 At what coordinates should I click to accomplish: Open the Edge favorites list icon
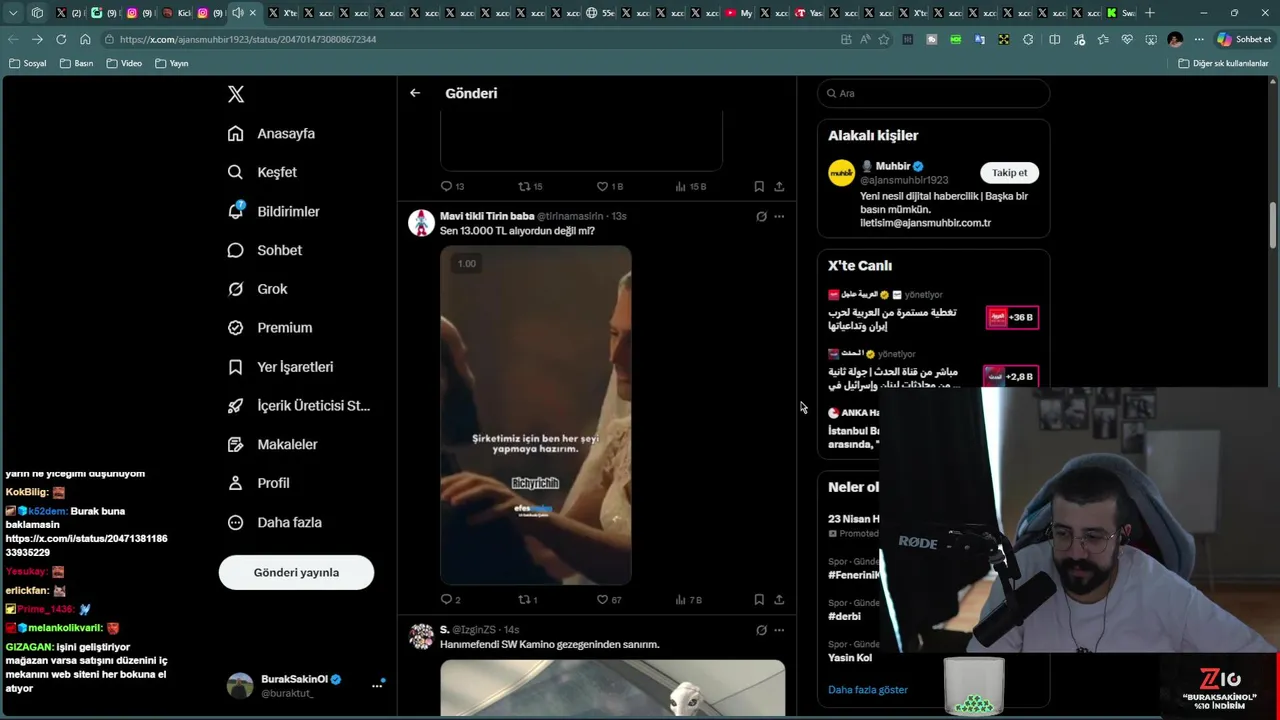tap(1103, 40)
